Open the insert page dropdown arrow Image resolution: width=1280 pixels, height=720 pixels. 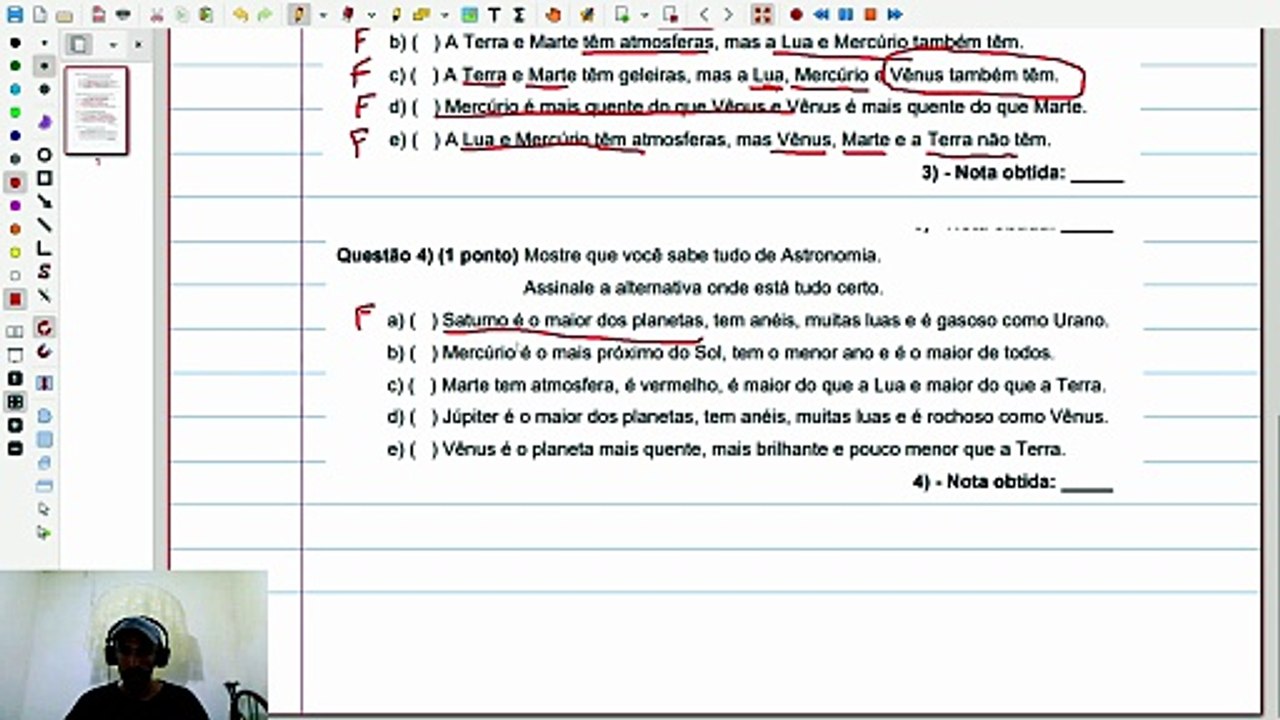point(645,15)
